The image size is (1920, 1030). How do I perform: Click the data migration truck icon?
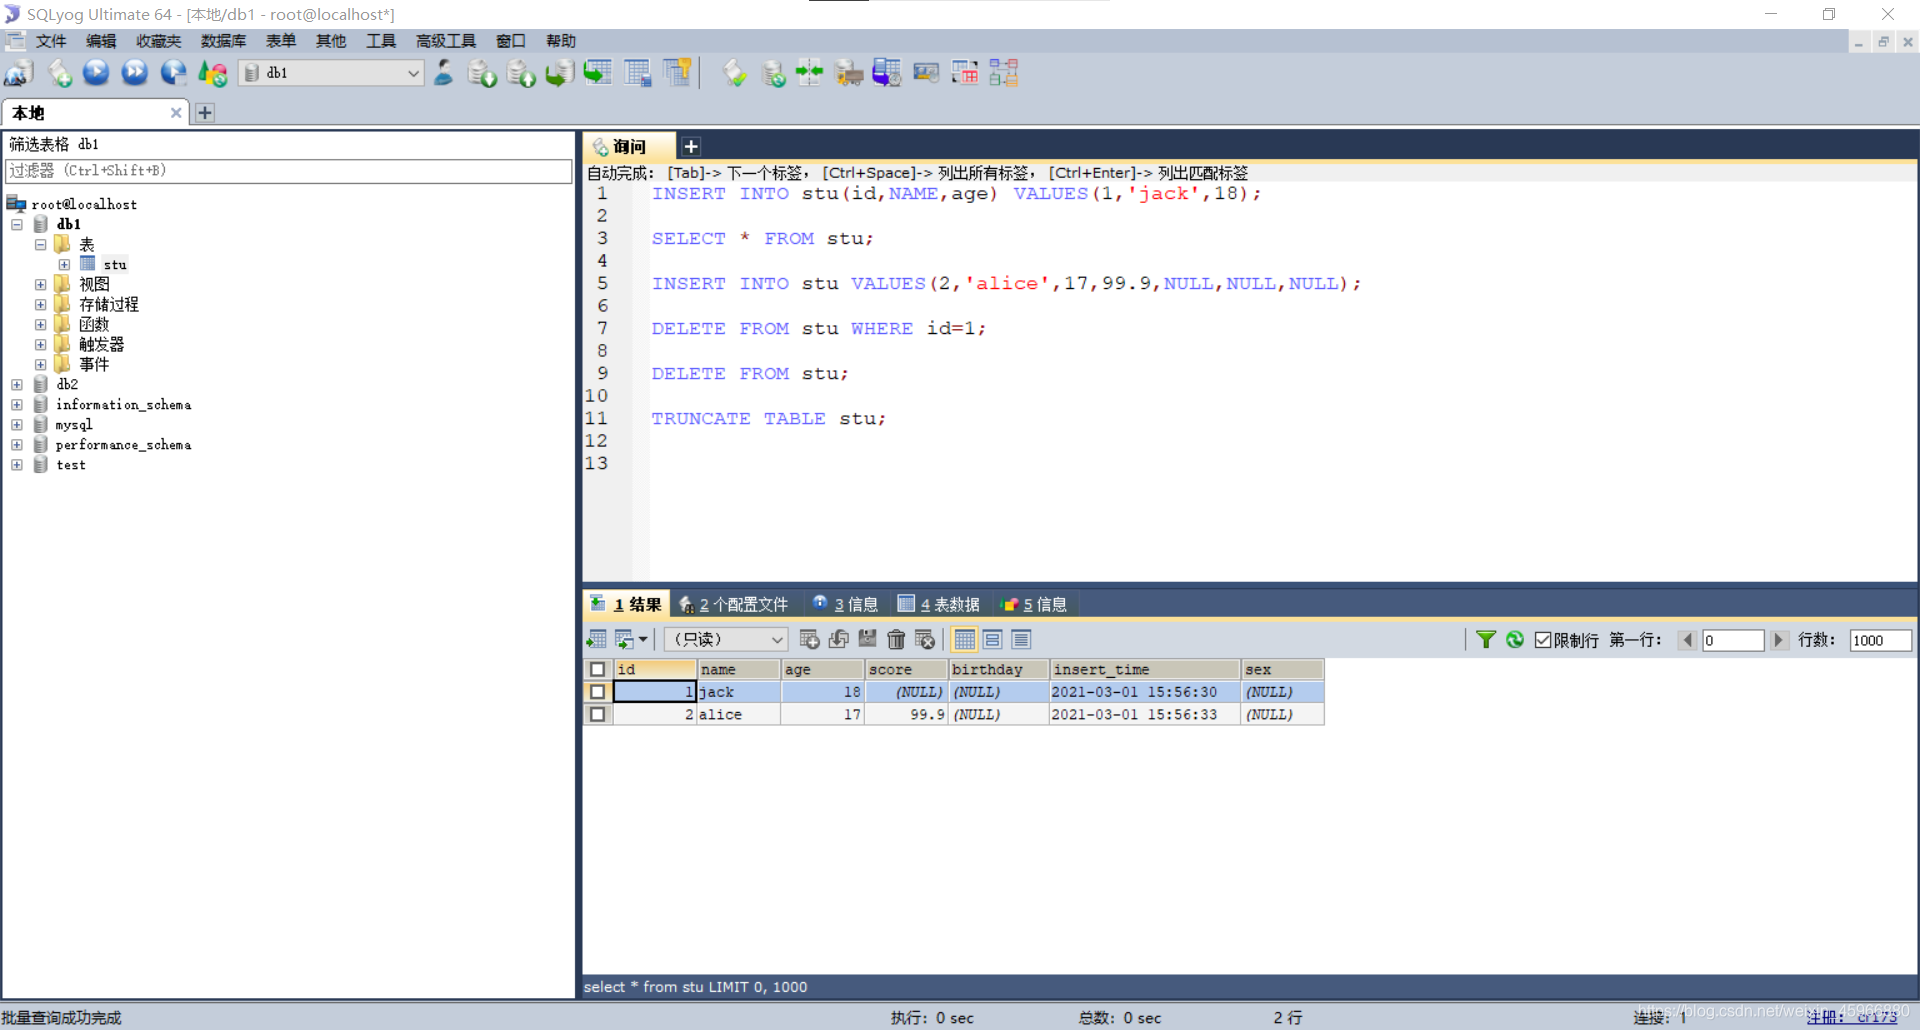(x=849, y=73)
